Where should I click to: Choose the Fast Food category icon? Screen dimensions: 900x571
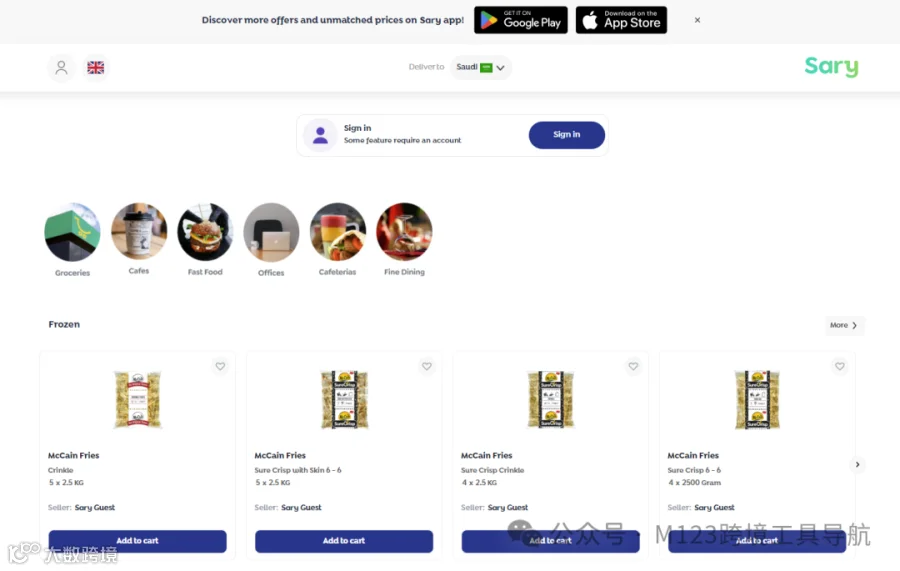(x=205, y=232)
